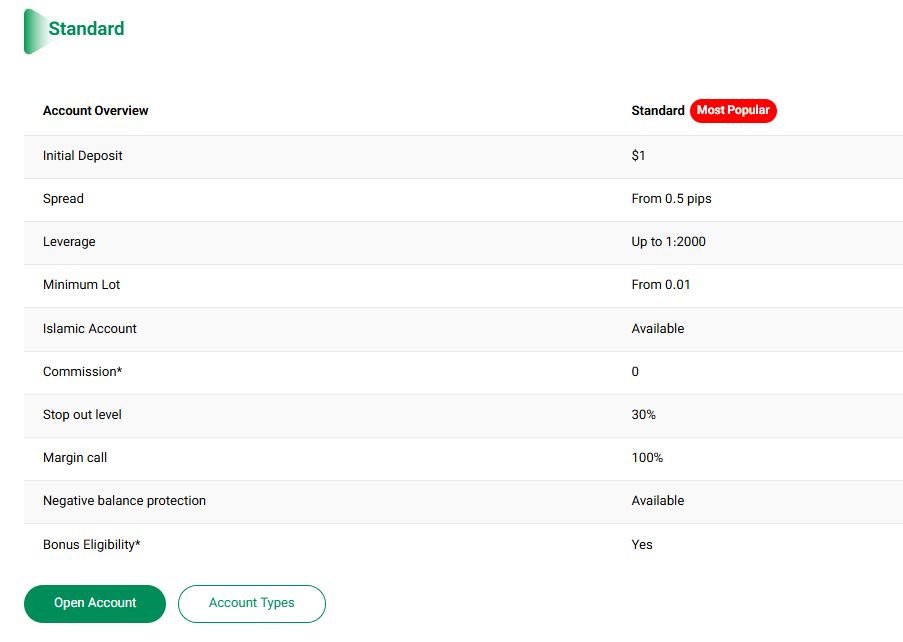The image size is (903, 642).
Task: Select the Commission* row label
Action: (x=82, y=372)
